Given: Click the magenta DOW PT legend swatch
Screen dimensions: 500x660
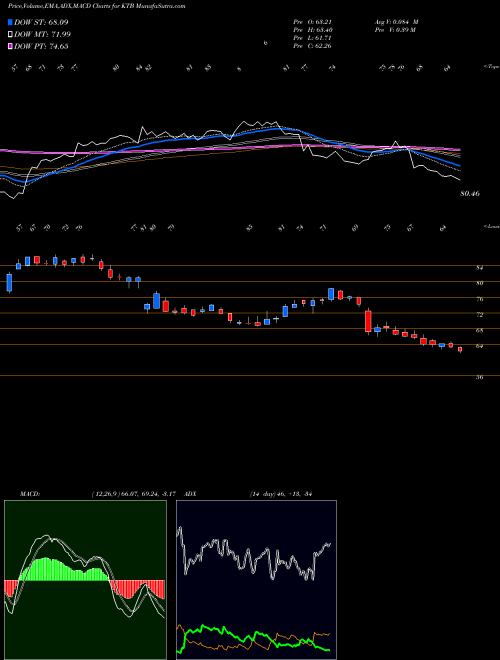Looking at the screenshot, I should click(x=10, y=46).
